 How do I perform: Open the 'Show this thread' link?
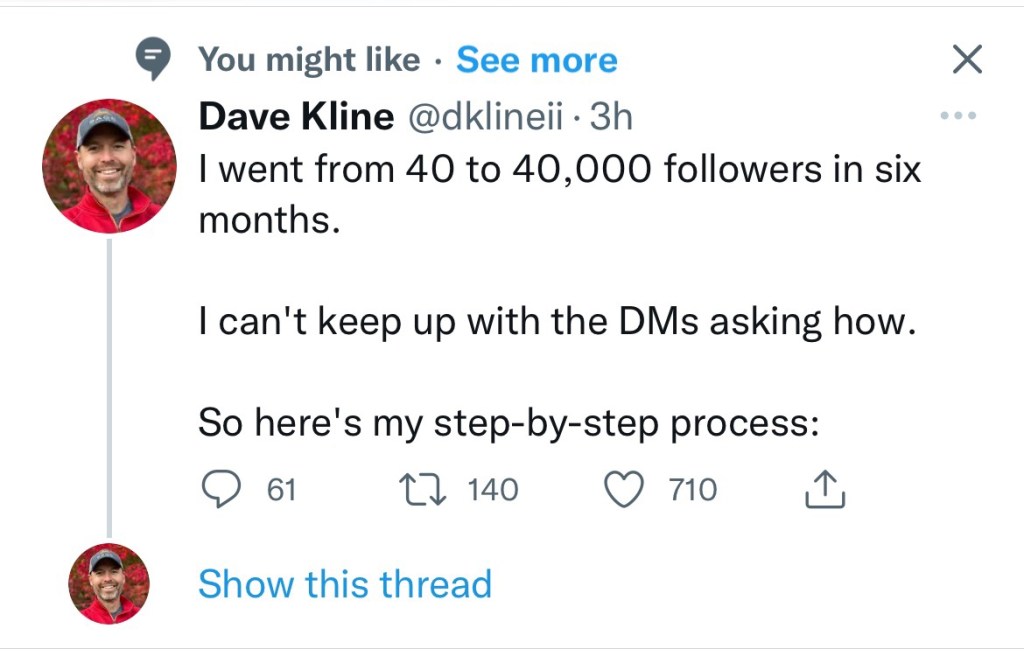[x=345, y=584]
